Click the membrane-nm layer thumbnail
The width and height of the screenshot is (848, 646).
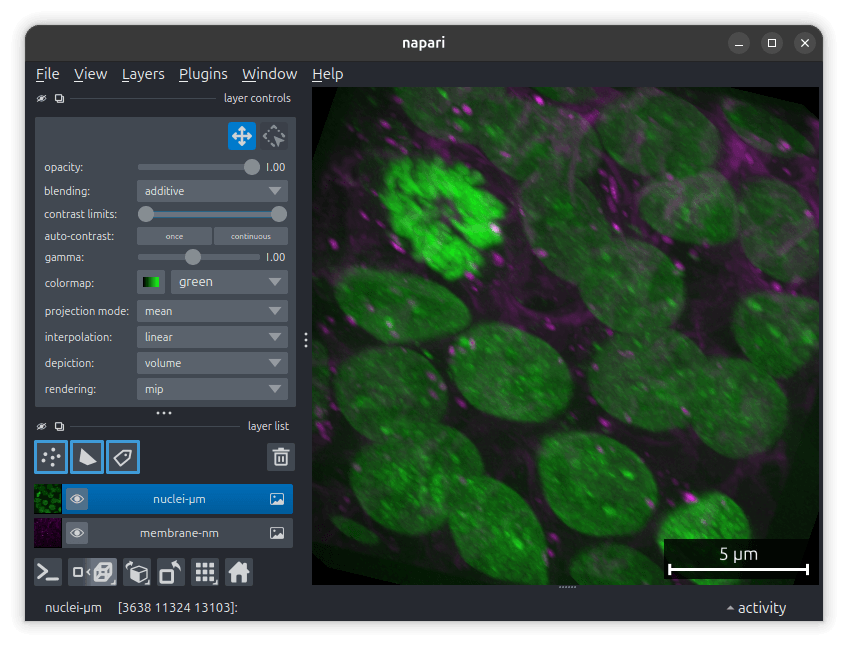48,533
